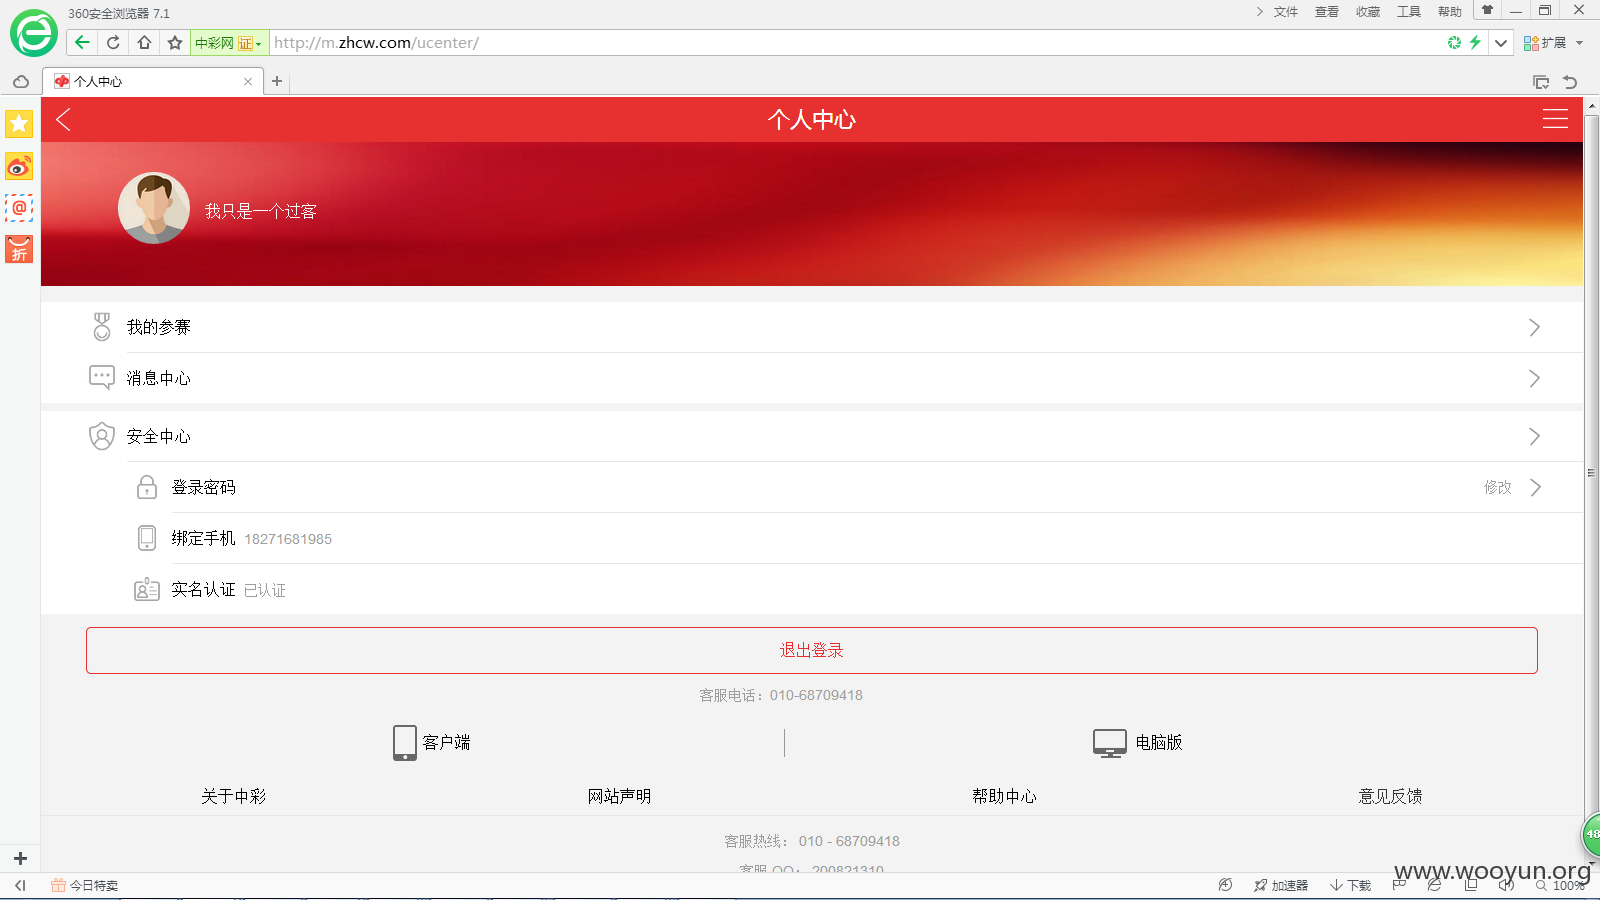1600x900 pixels.
Task: Open the 消息中心 row
Action: (812, 378)
